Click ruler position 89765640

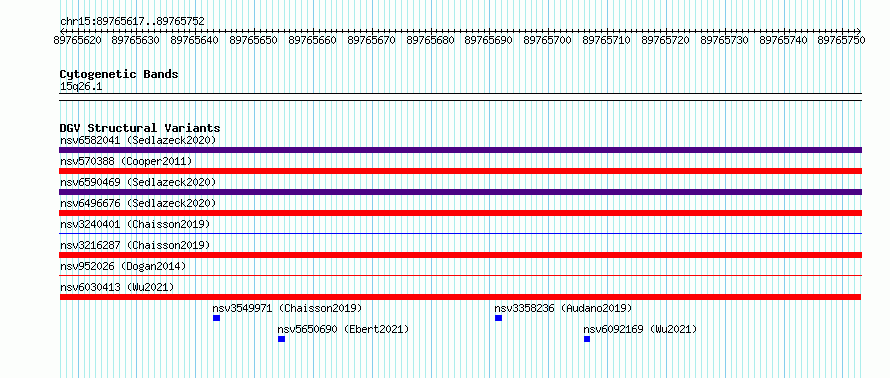click(194, 40)
